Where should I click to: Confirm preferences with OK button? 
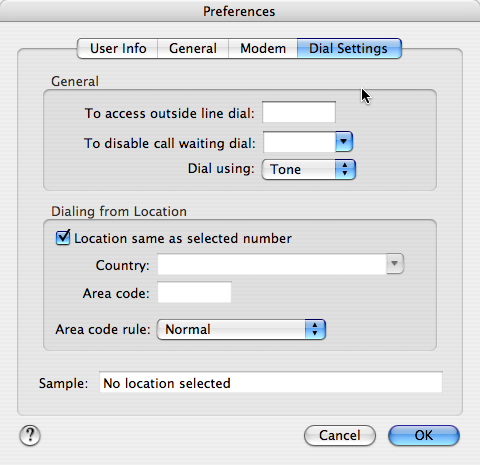click(x=424, y=435)
